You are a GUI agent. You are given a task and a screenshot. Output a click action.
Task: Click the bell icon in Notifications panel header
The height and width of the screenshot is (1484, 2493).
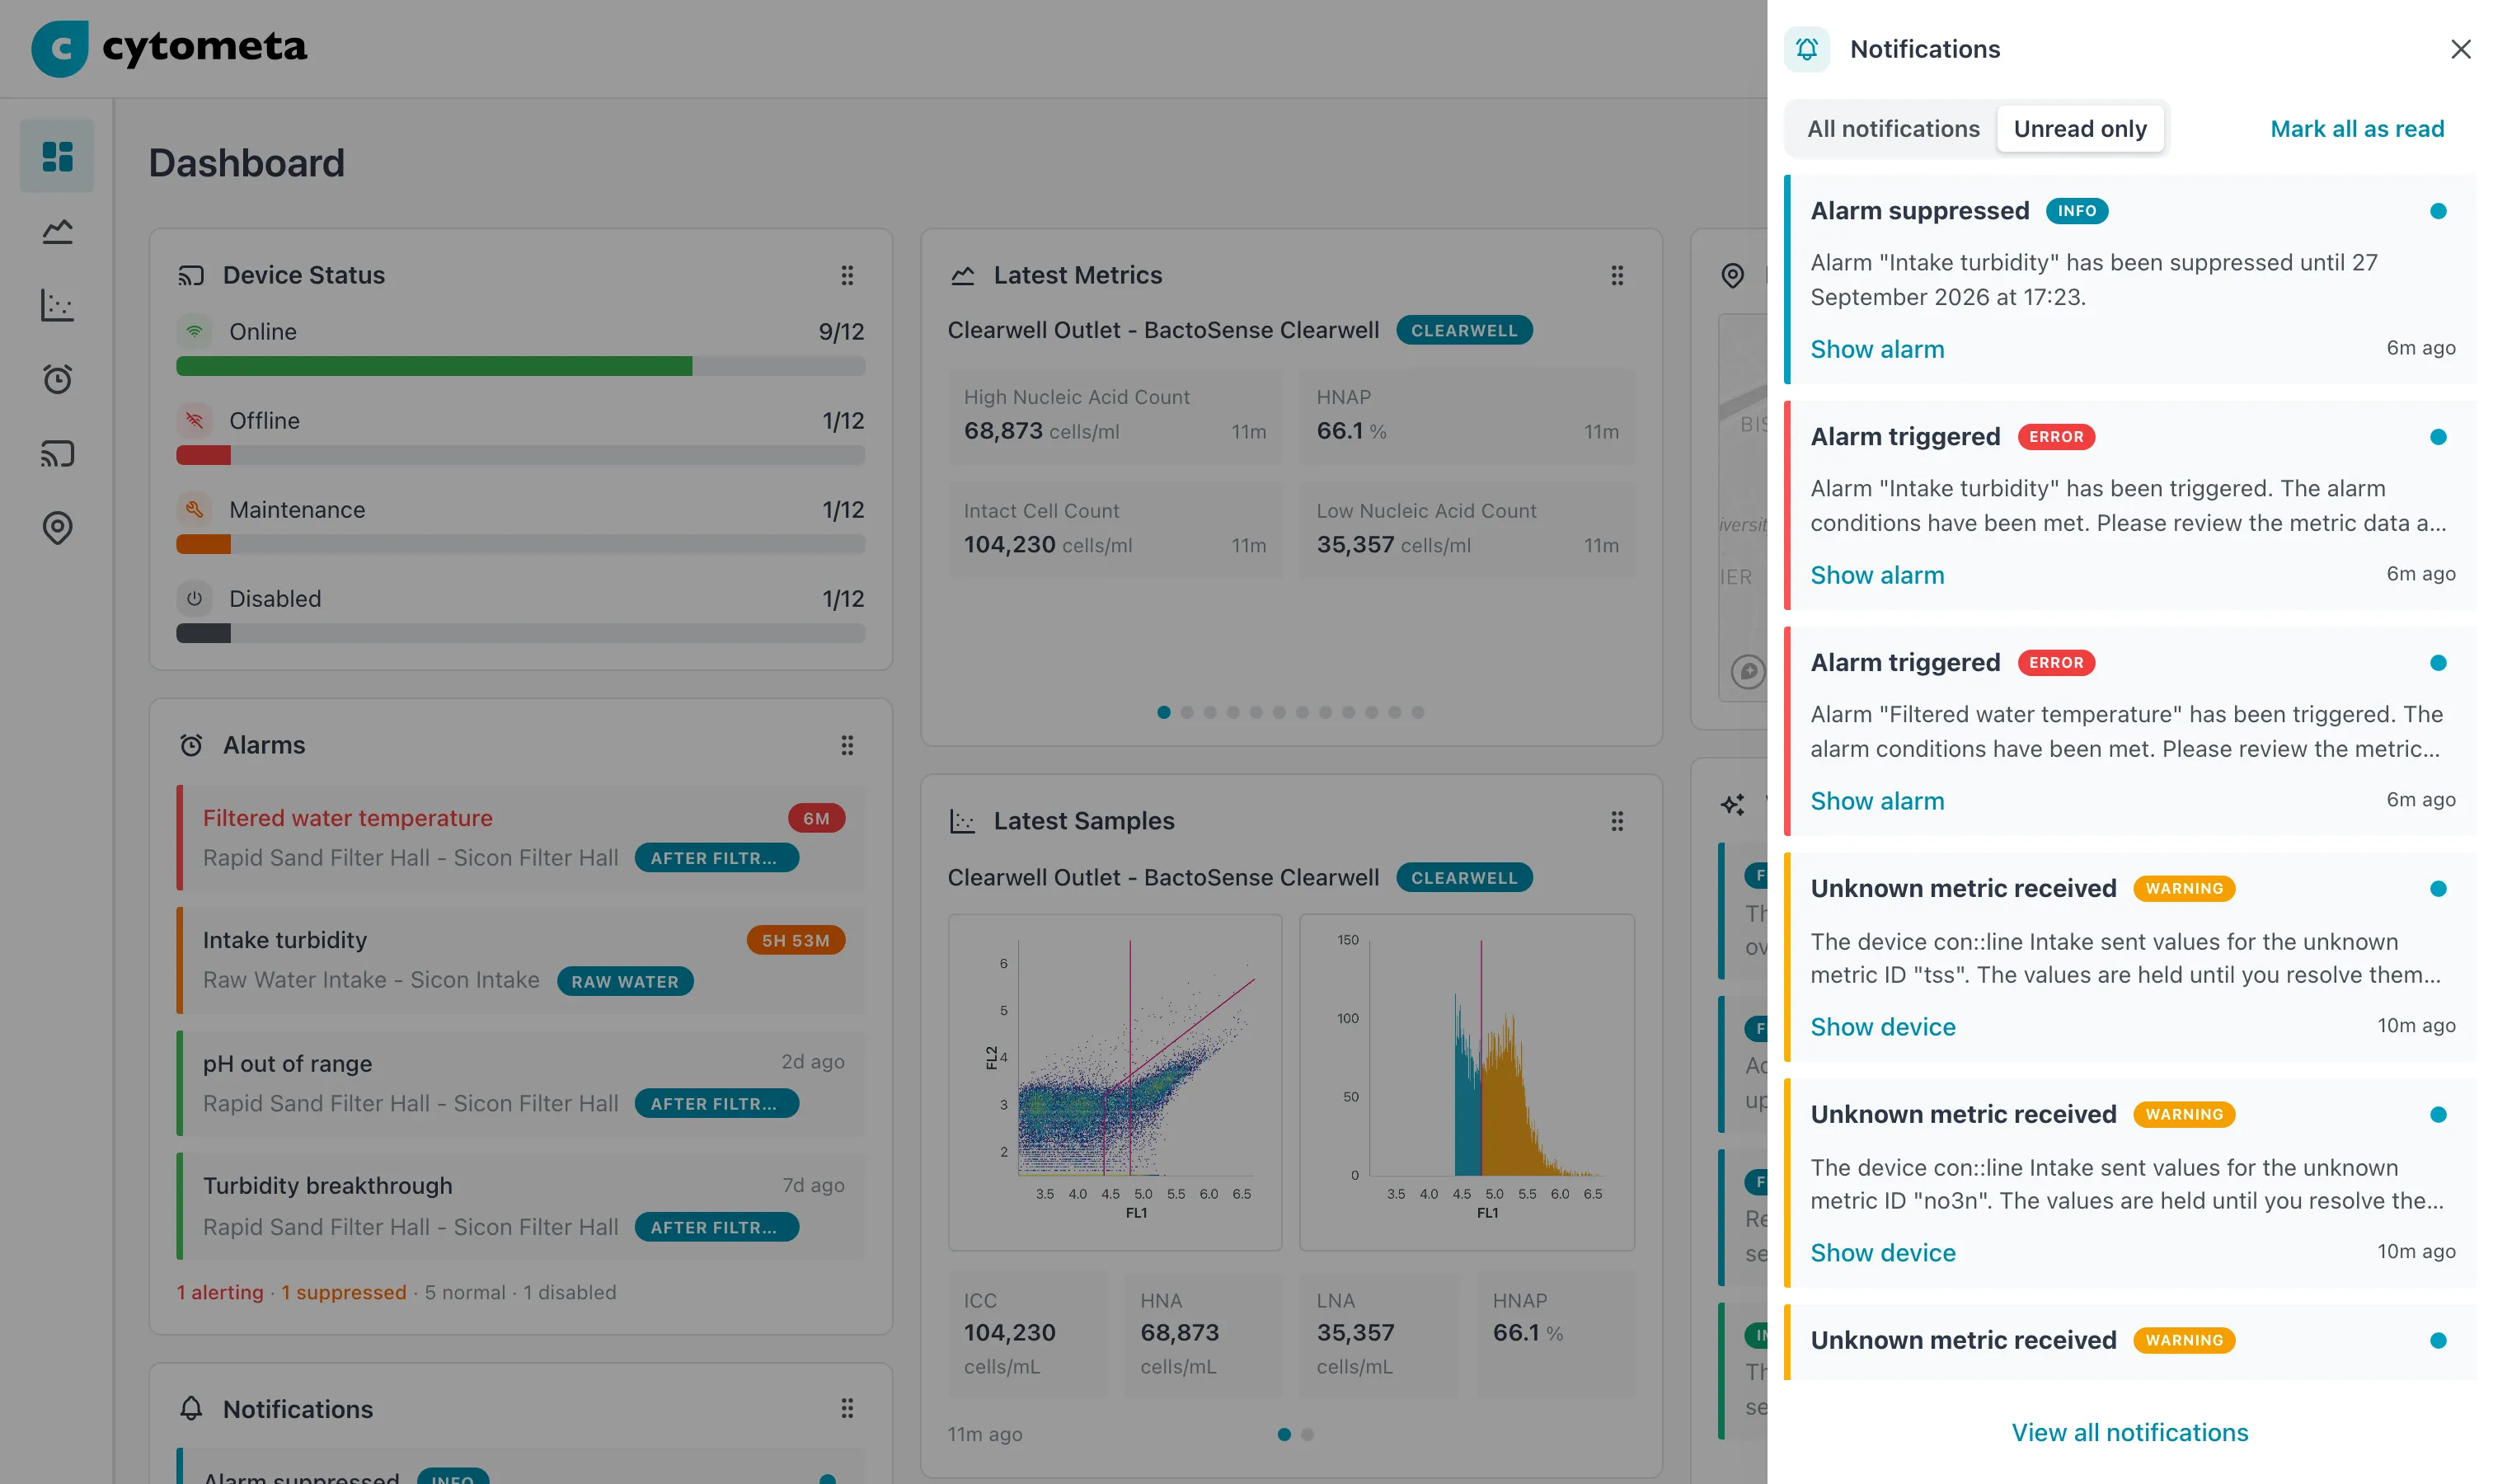click(1806, 49)
